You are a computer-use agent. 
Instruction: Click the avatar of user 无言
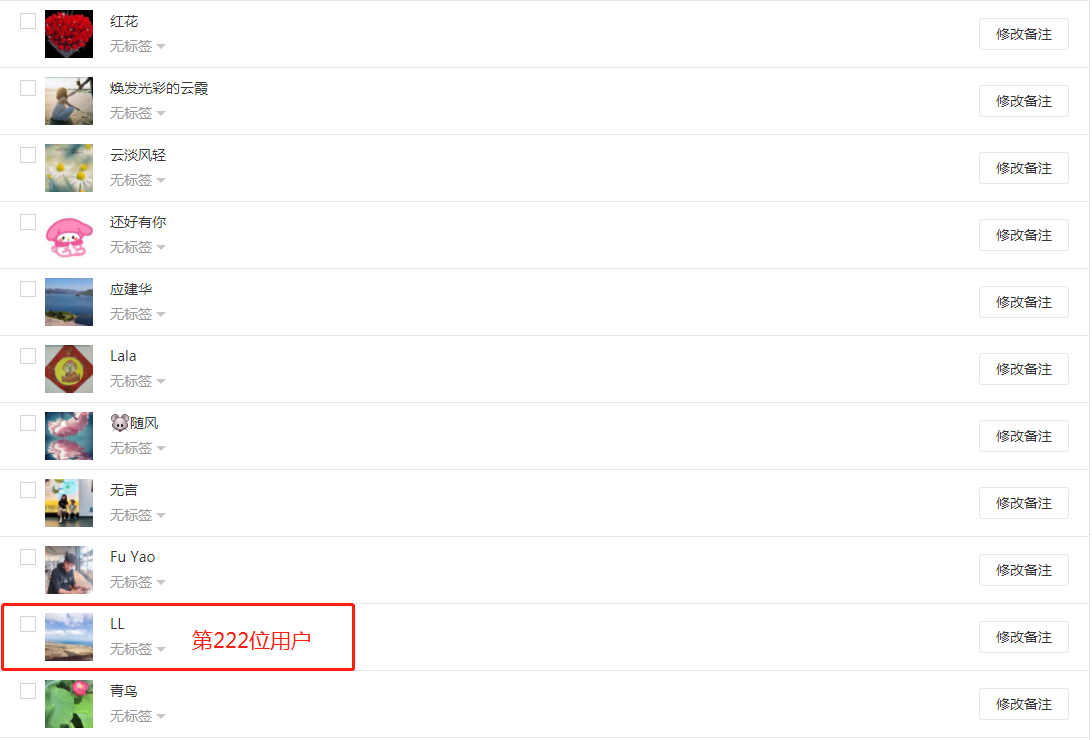69,503
